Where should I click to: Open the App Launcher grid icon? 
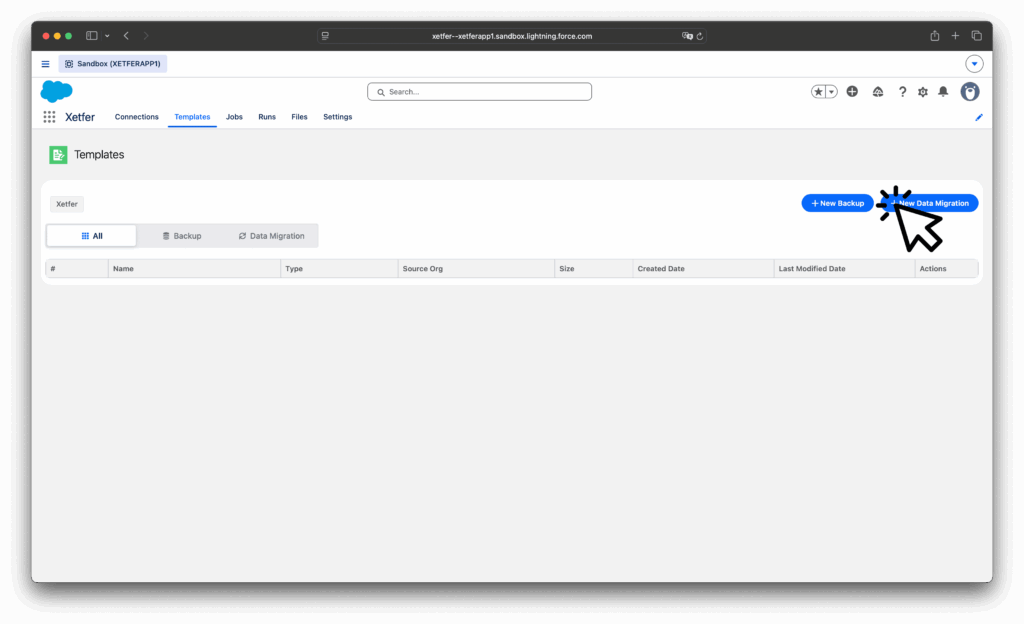(x=49, y=117)
